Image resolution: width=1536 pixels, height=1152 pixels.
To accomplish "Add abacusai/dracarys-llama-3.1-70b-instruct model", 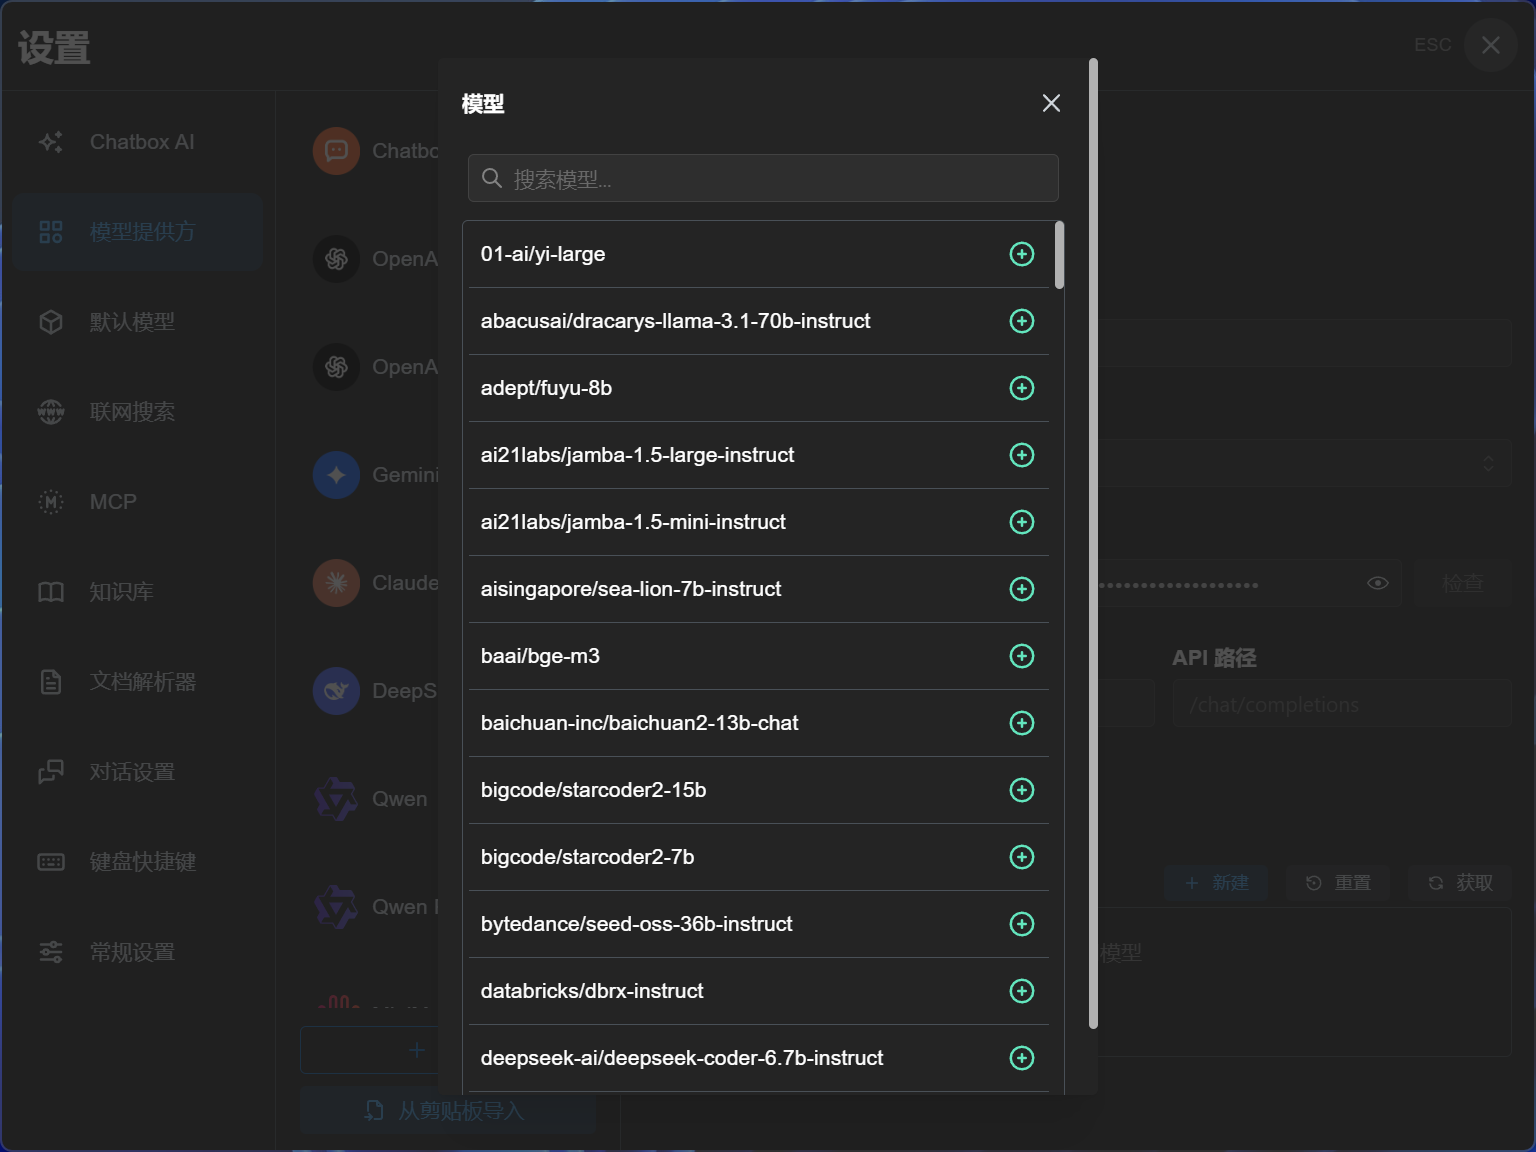I will [1021, 321].
